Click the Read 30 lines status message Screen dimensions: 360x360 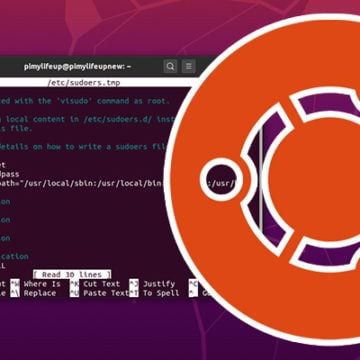pyautogui.click(x=72, y=275)
